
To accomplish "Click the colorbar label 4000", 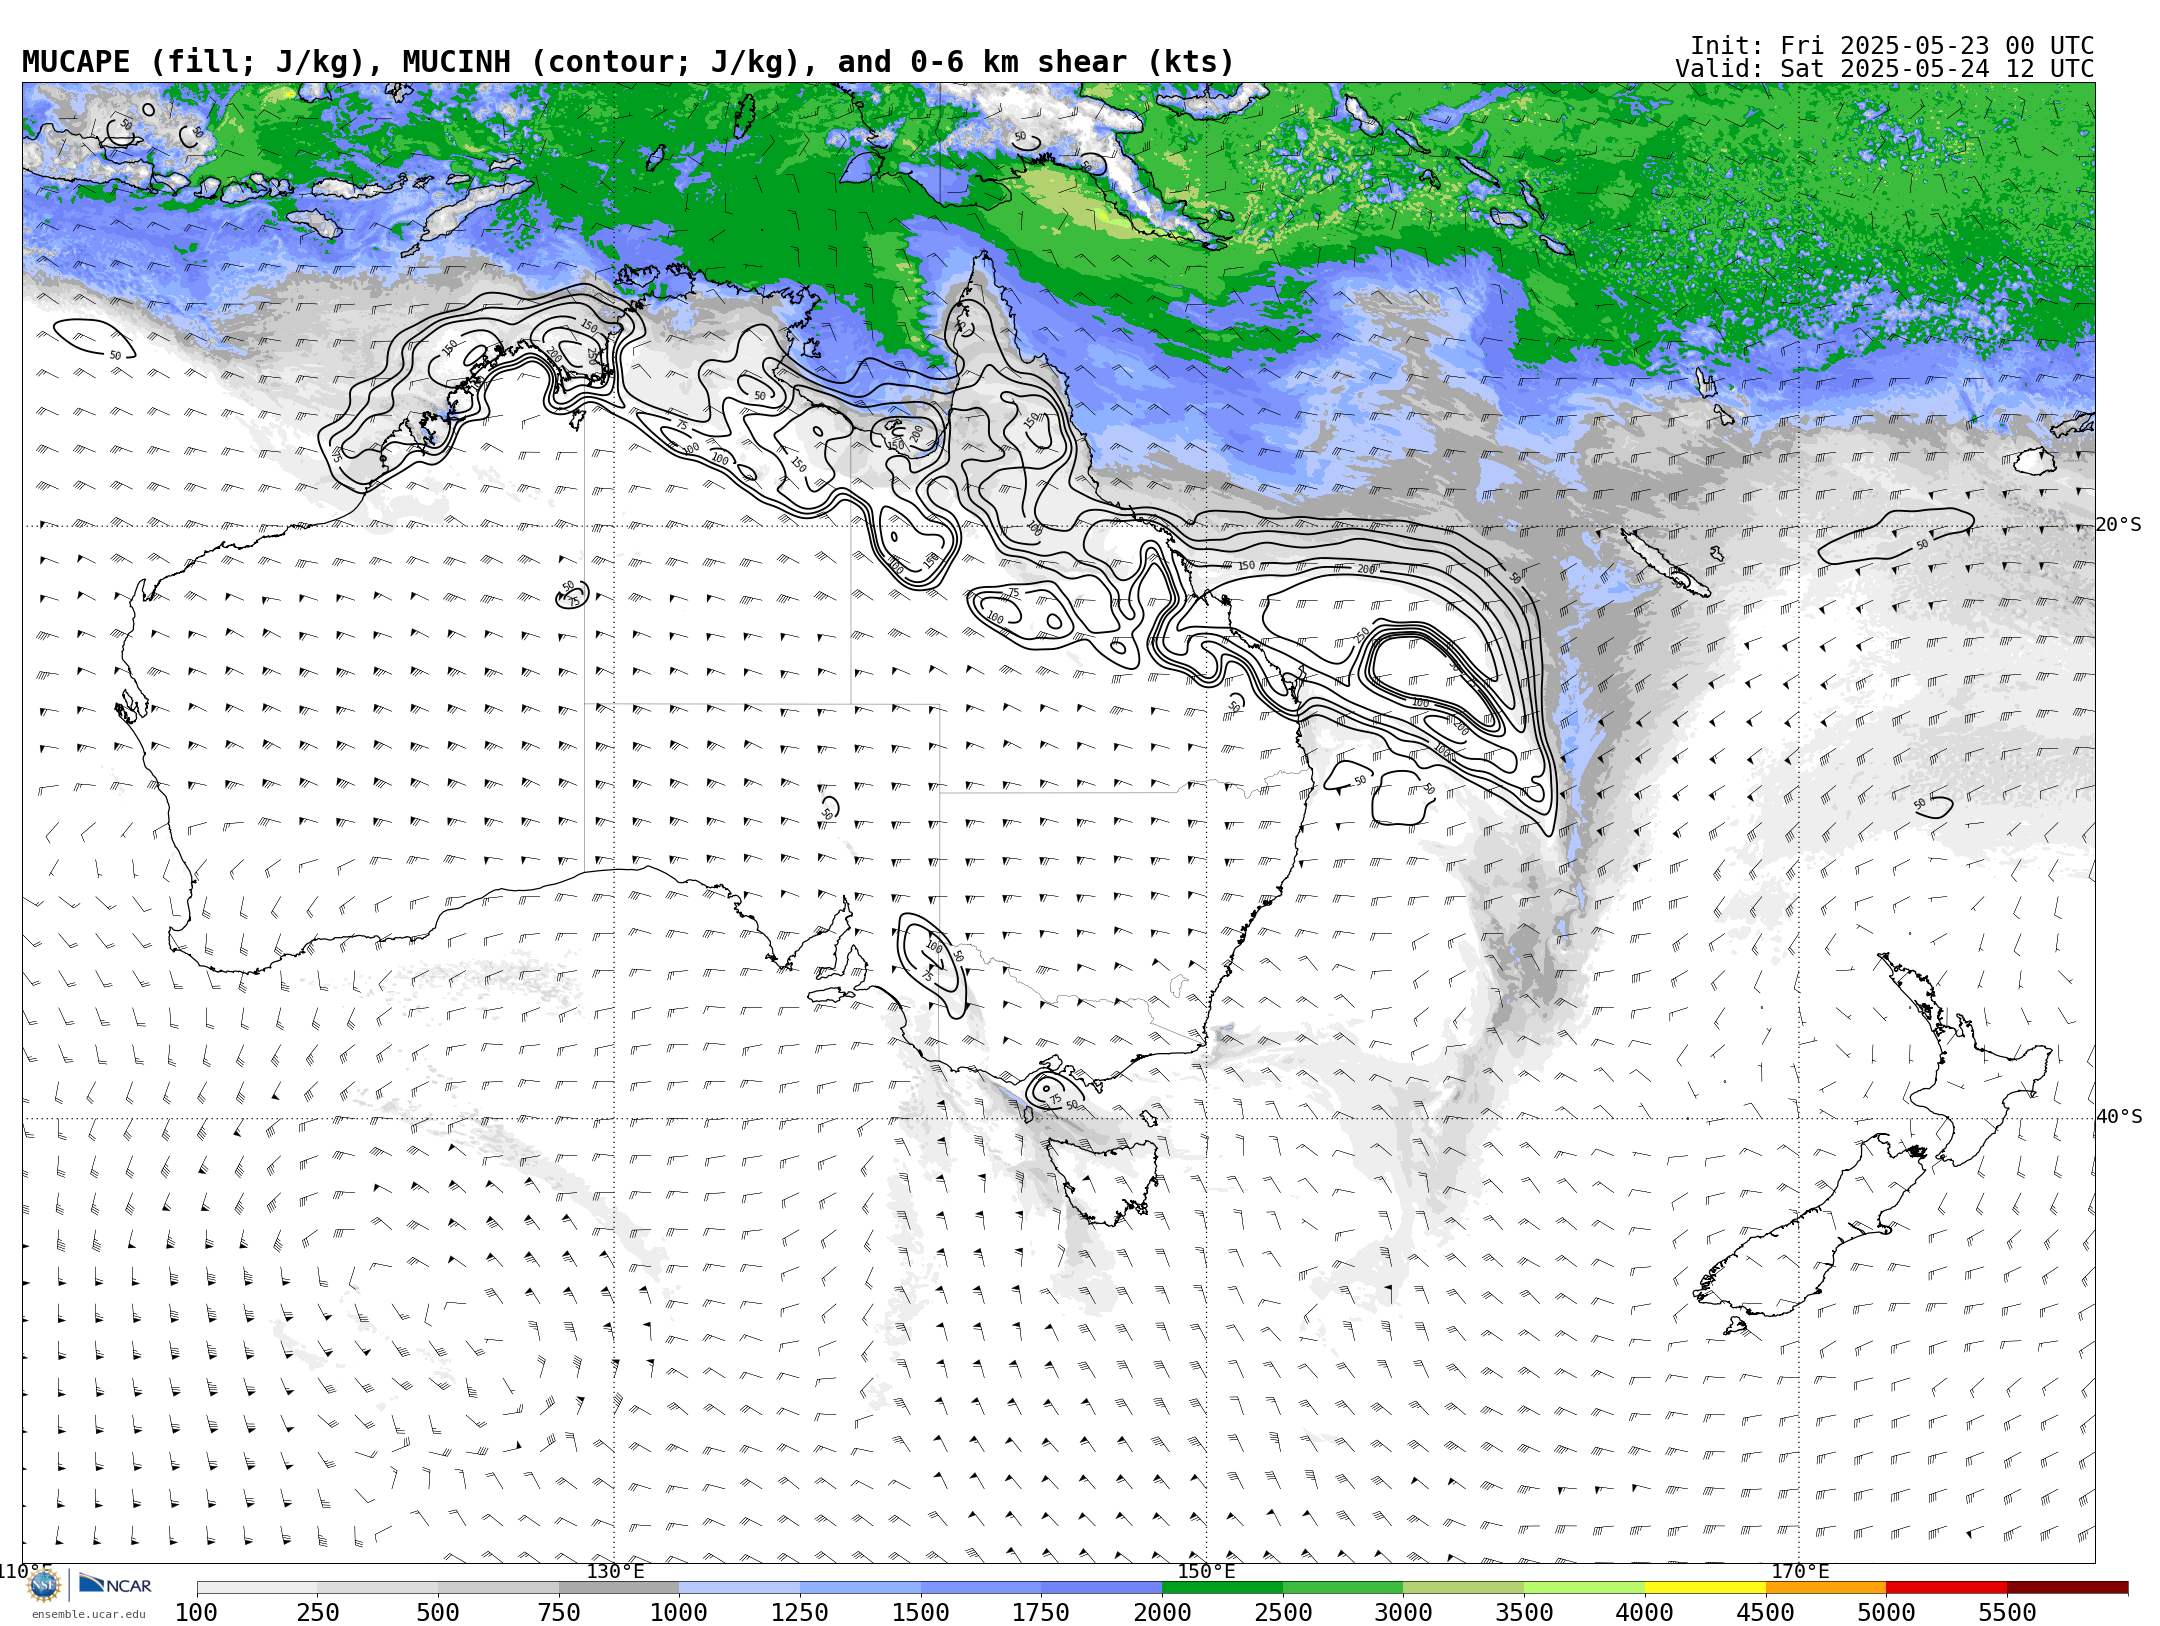I will pyautogui.click(x=1645, y=1613).
